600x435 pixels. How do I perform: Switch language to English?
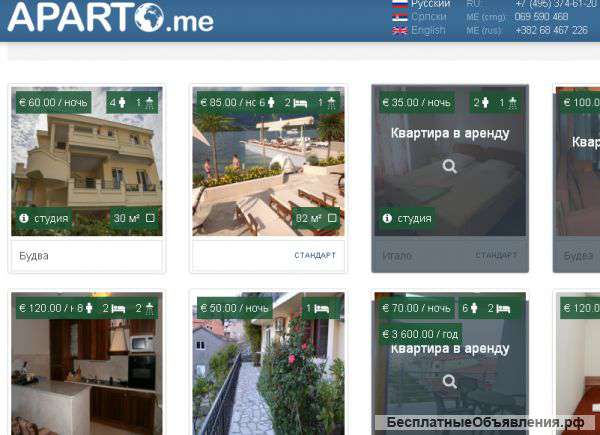(428, 30)
